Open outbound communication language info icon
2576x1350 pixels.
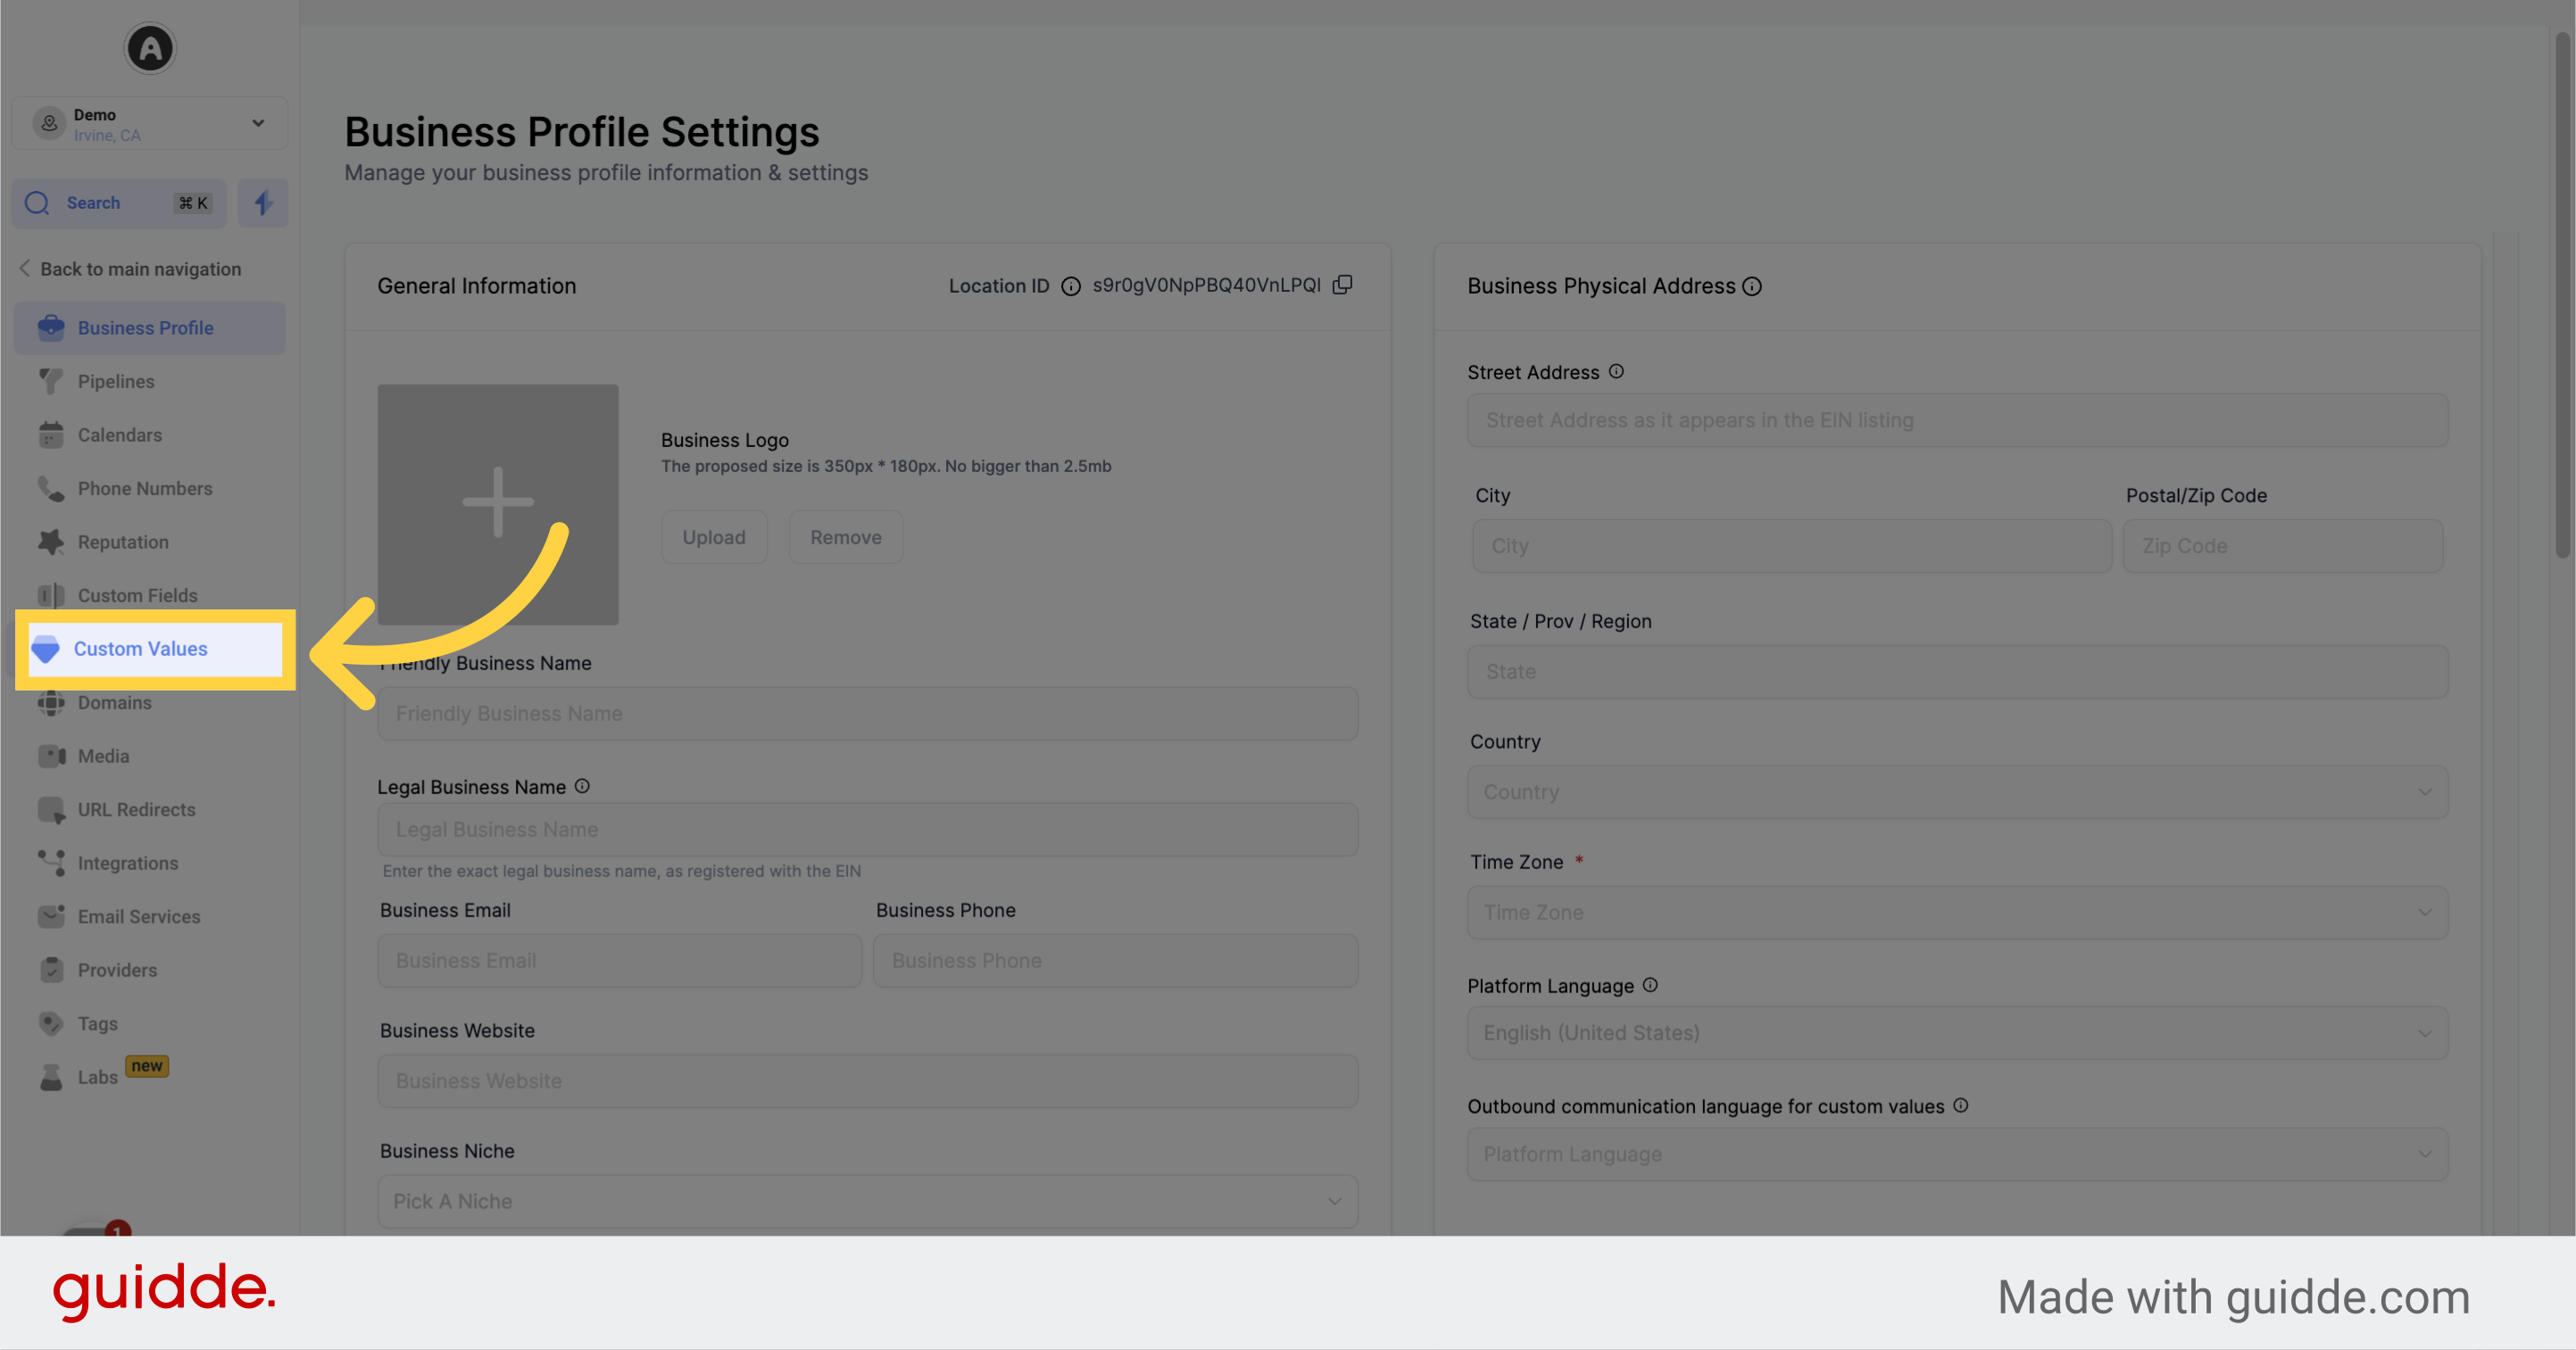point(1960,1105)
